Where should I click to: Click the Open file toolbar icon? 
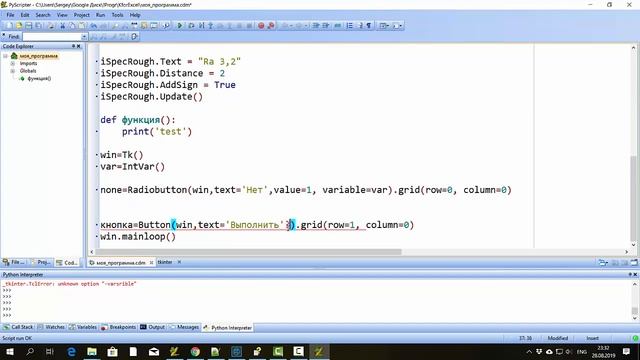[x=19, y=26]
